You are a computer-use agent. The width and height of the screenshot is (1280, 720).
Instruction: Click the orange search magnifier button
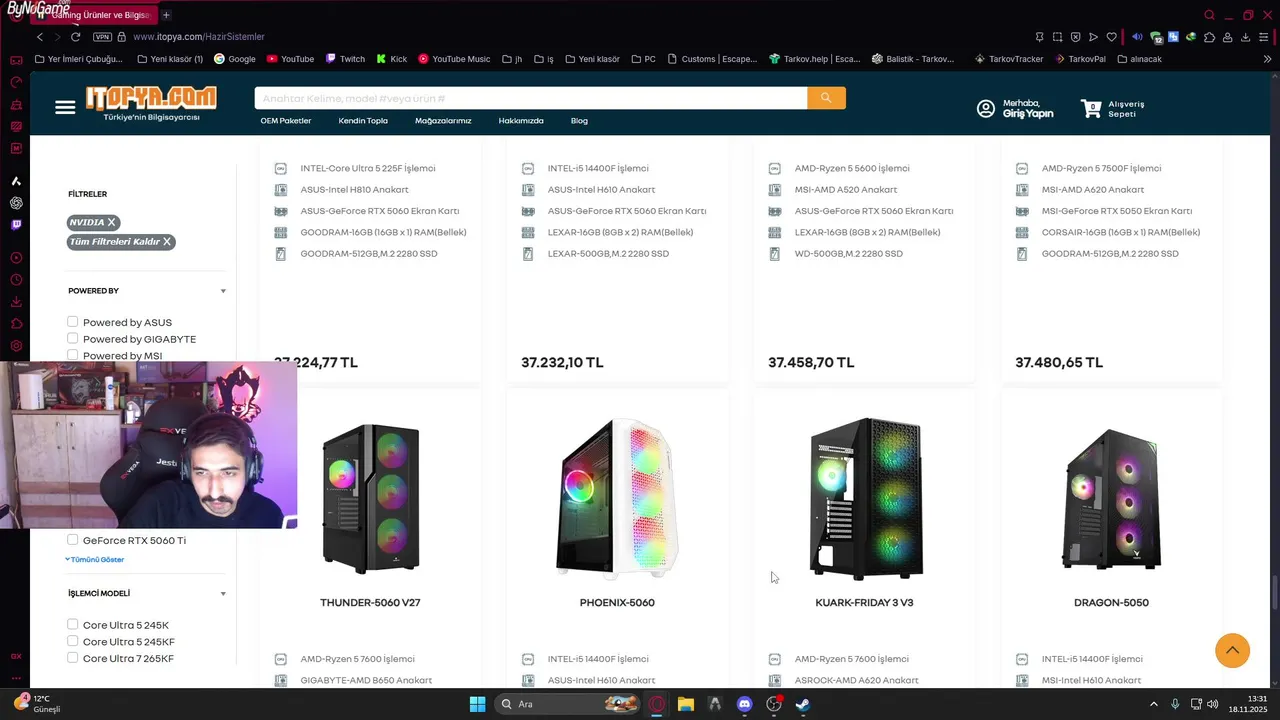(x=826, y=98)
